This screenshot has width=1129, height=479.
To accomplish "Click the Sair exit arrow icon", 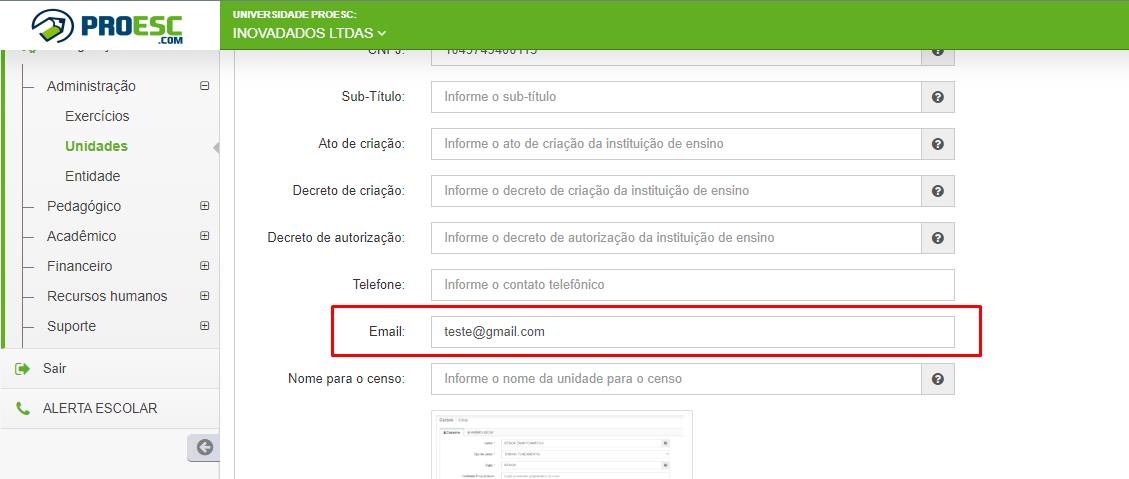I will [x=23, y=369].
